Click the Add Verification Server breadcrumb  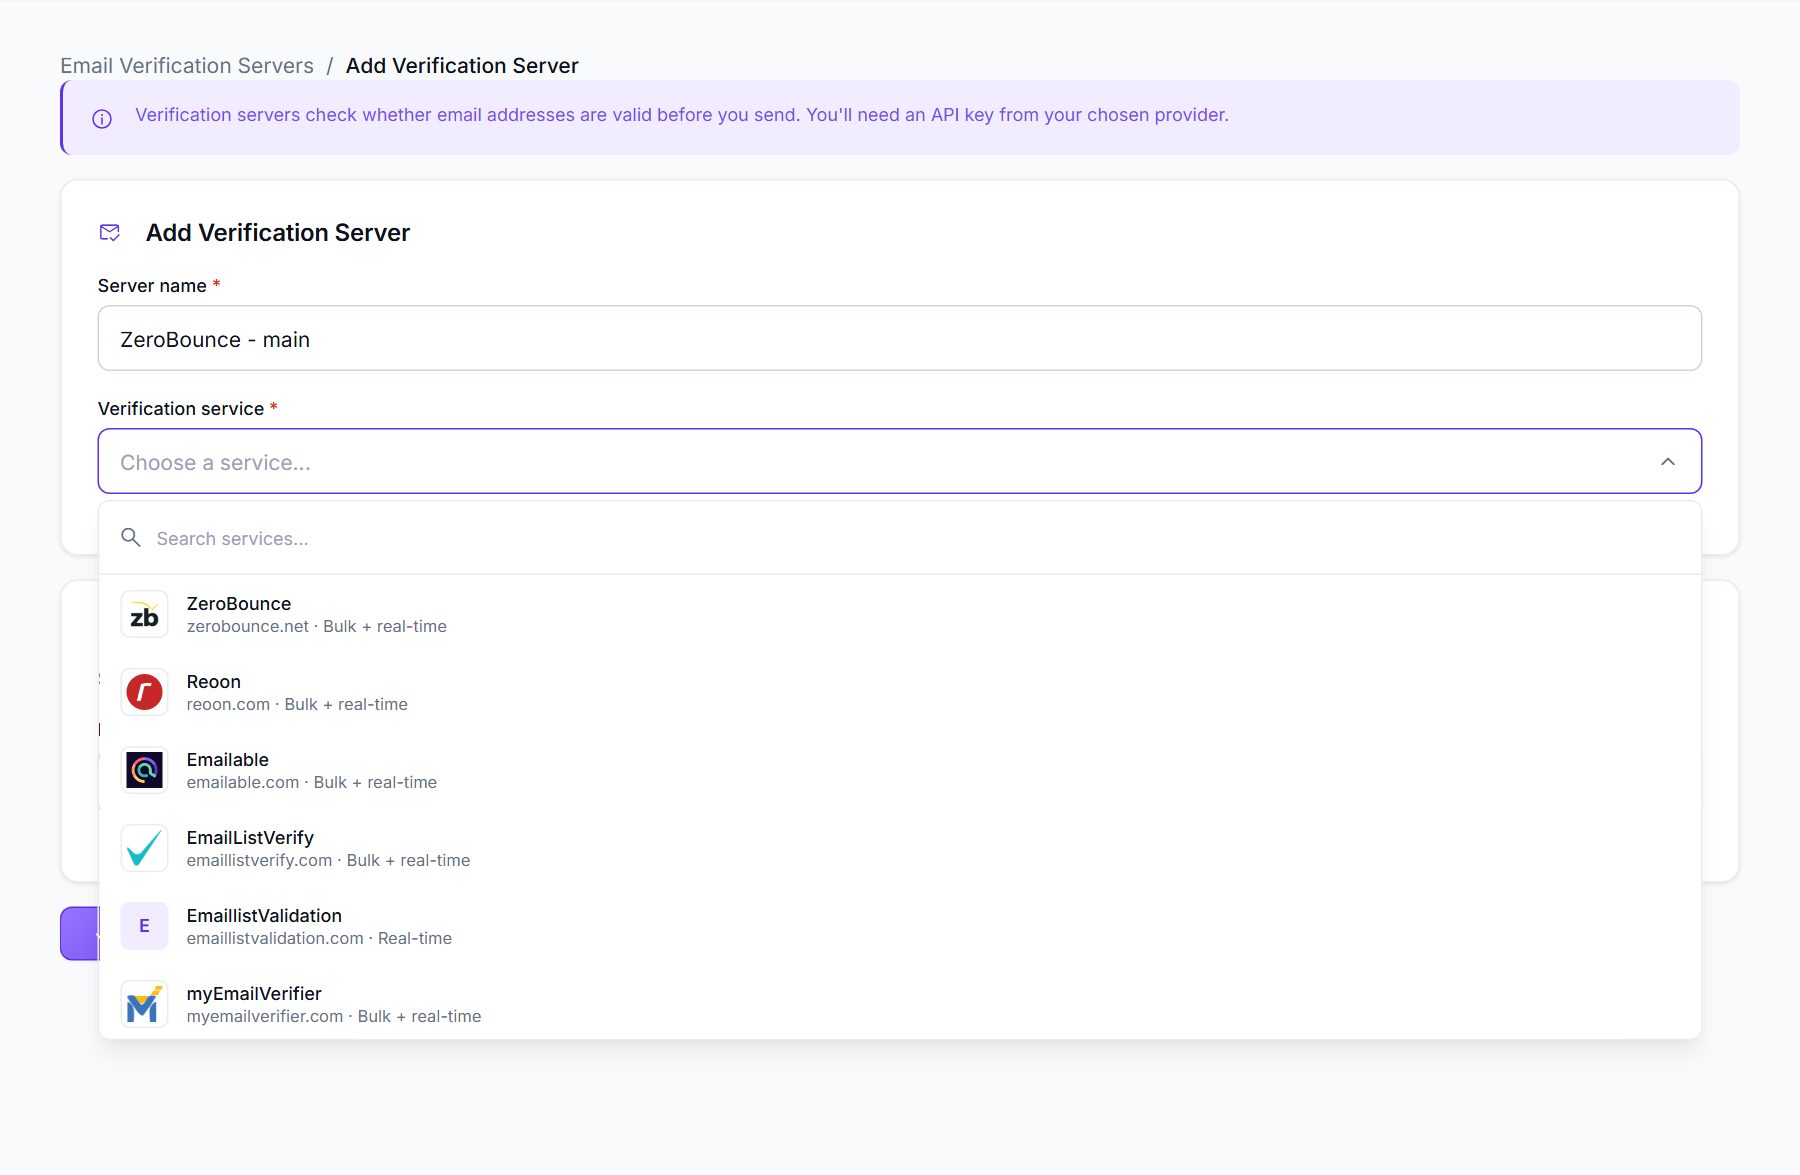pyautogui.click(x=462, y=66)
